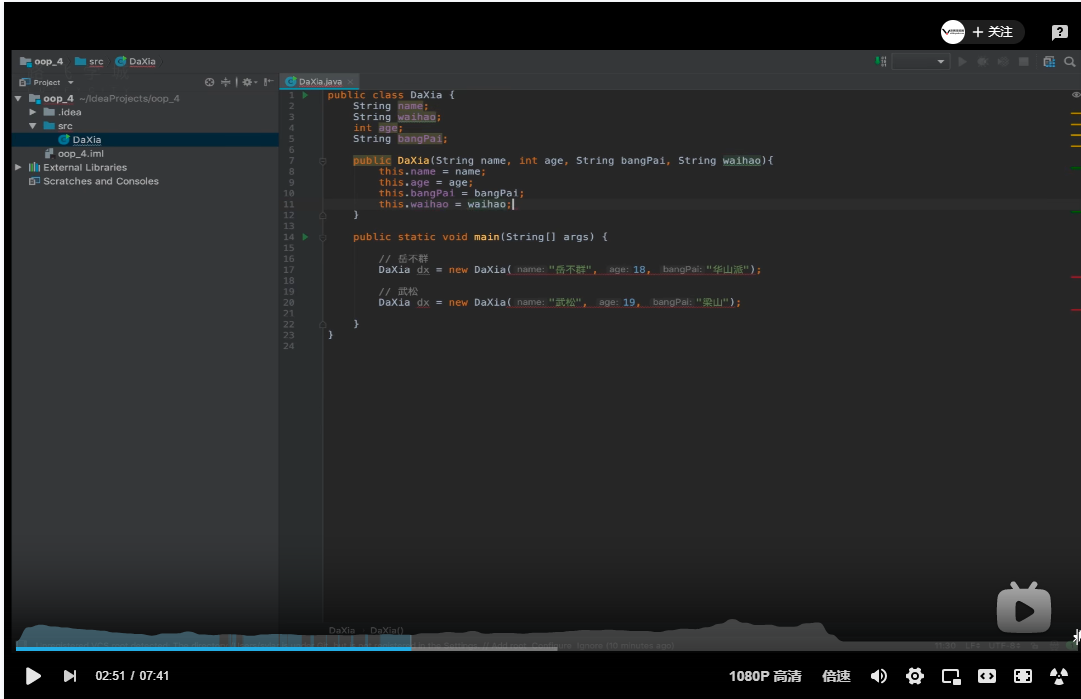Click the Stop square icon
Viewport: 1081px width, 699px height.
(1024, 61)
